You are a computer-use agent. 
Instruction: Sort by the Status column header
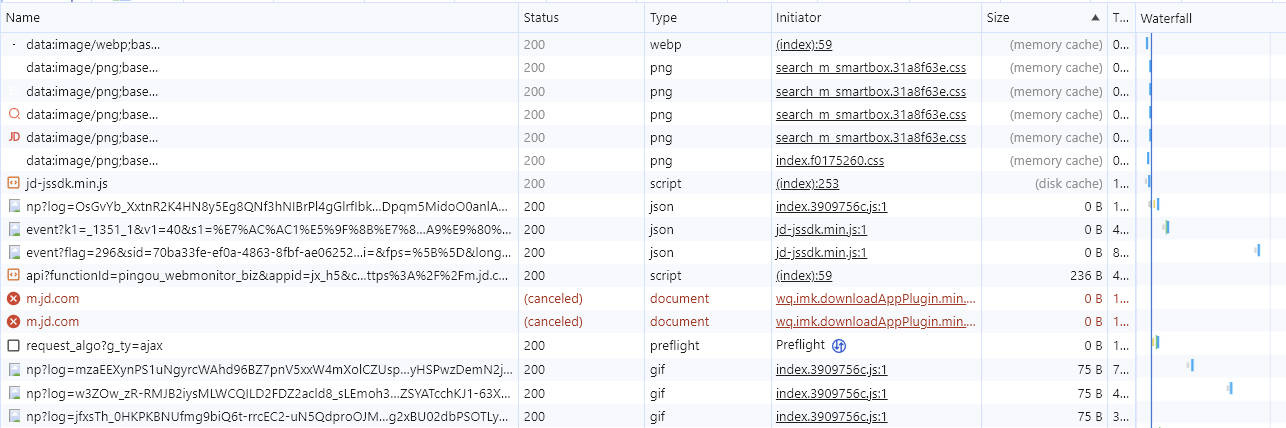coord(541,18)
